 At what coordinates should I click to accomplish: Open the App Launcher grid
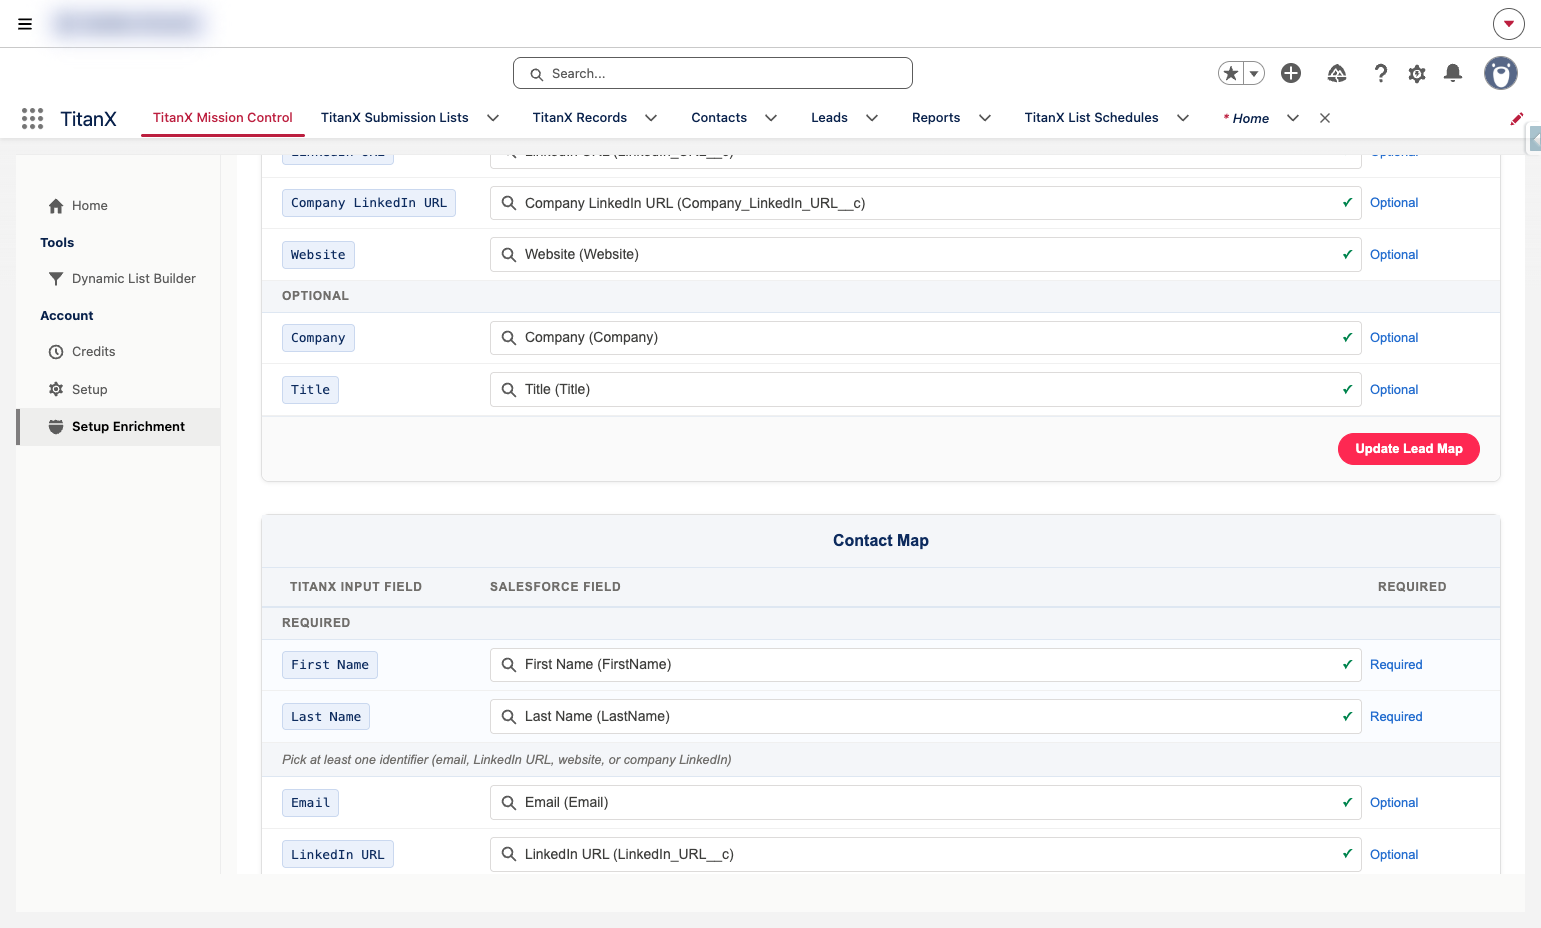coord(32,118)
